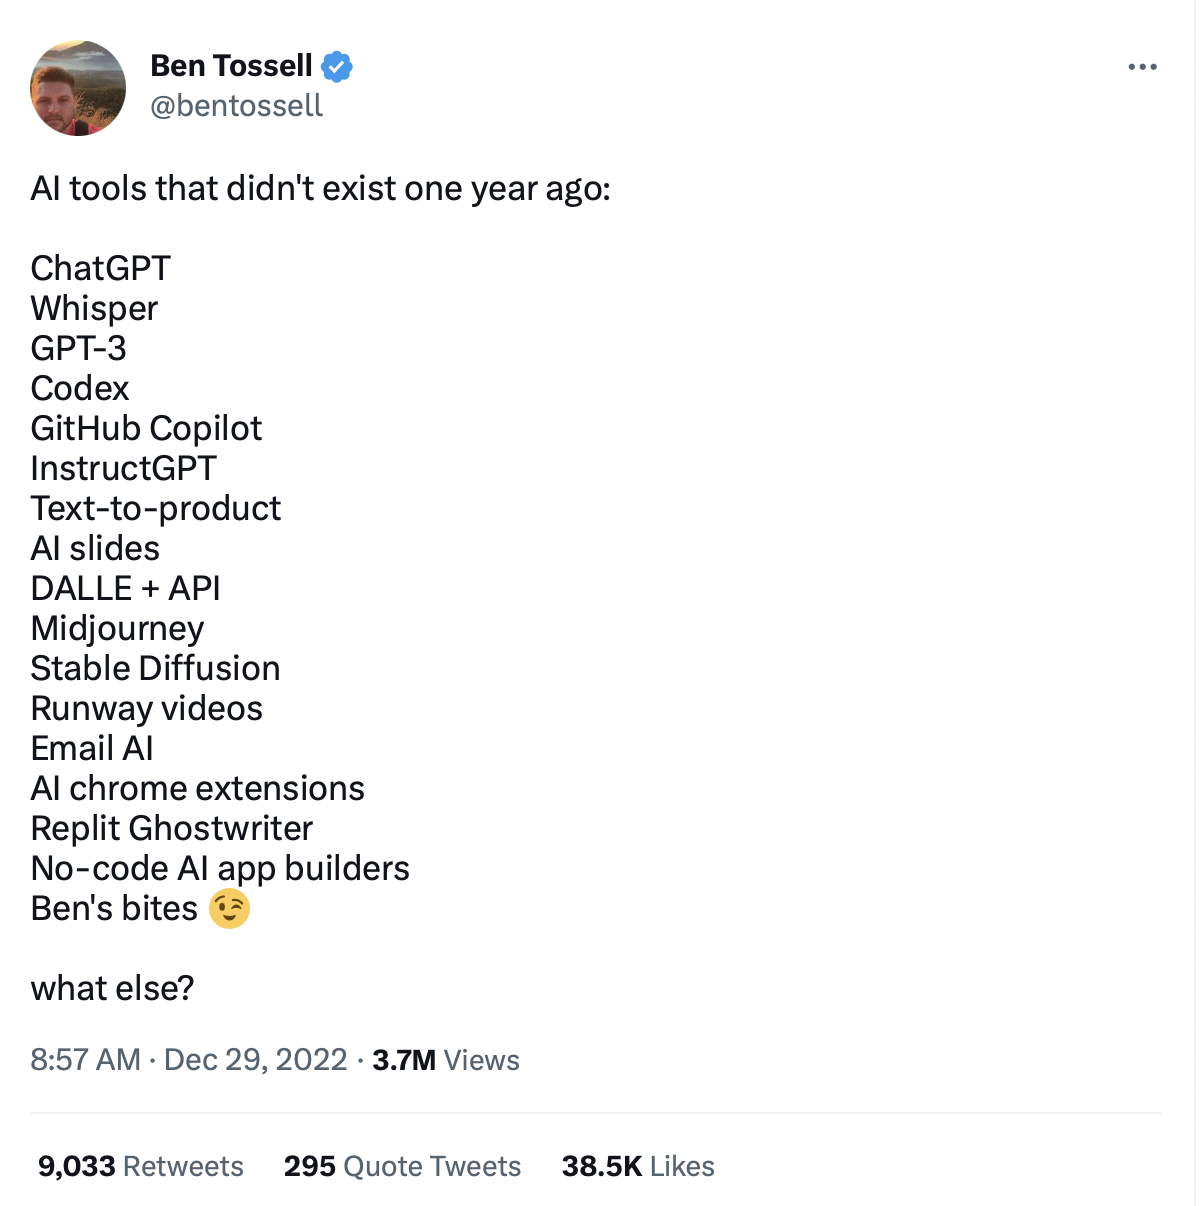Click the blue verified badge
Screen dimensions: 1204x1206
337,67
